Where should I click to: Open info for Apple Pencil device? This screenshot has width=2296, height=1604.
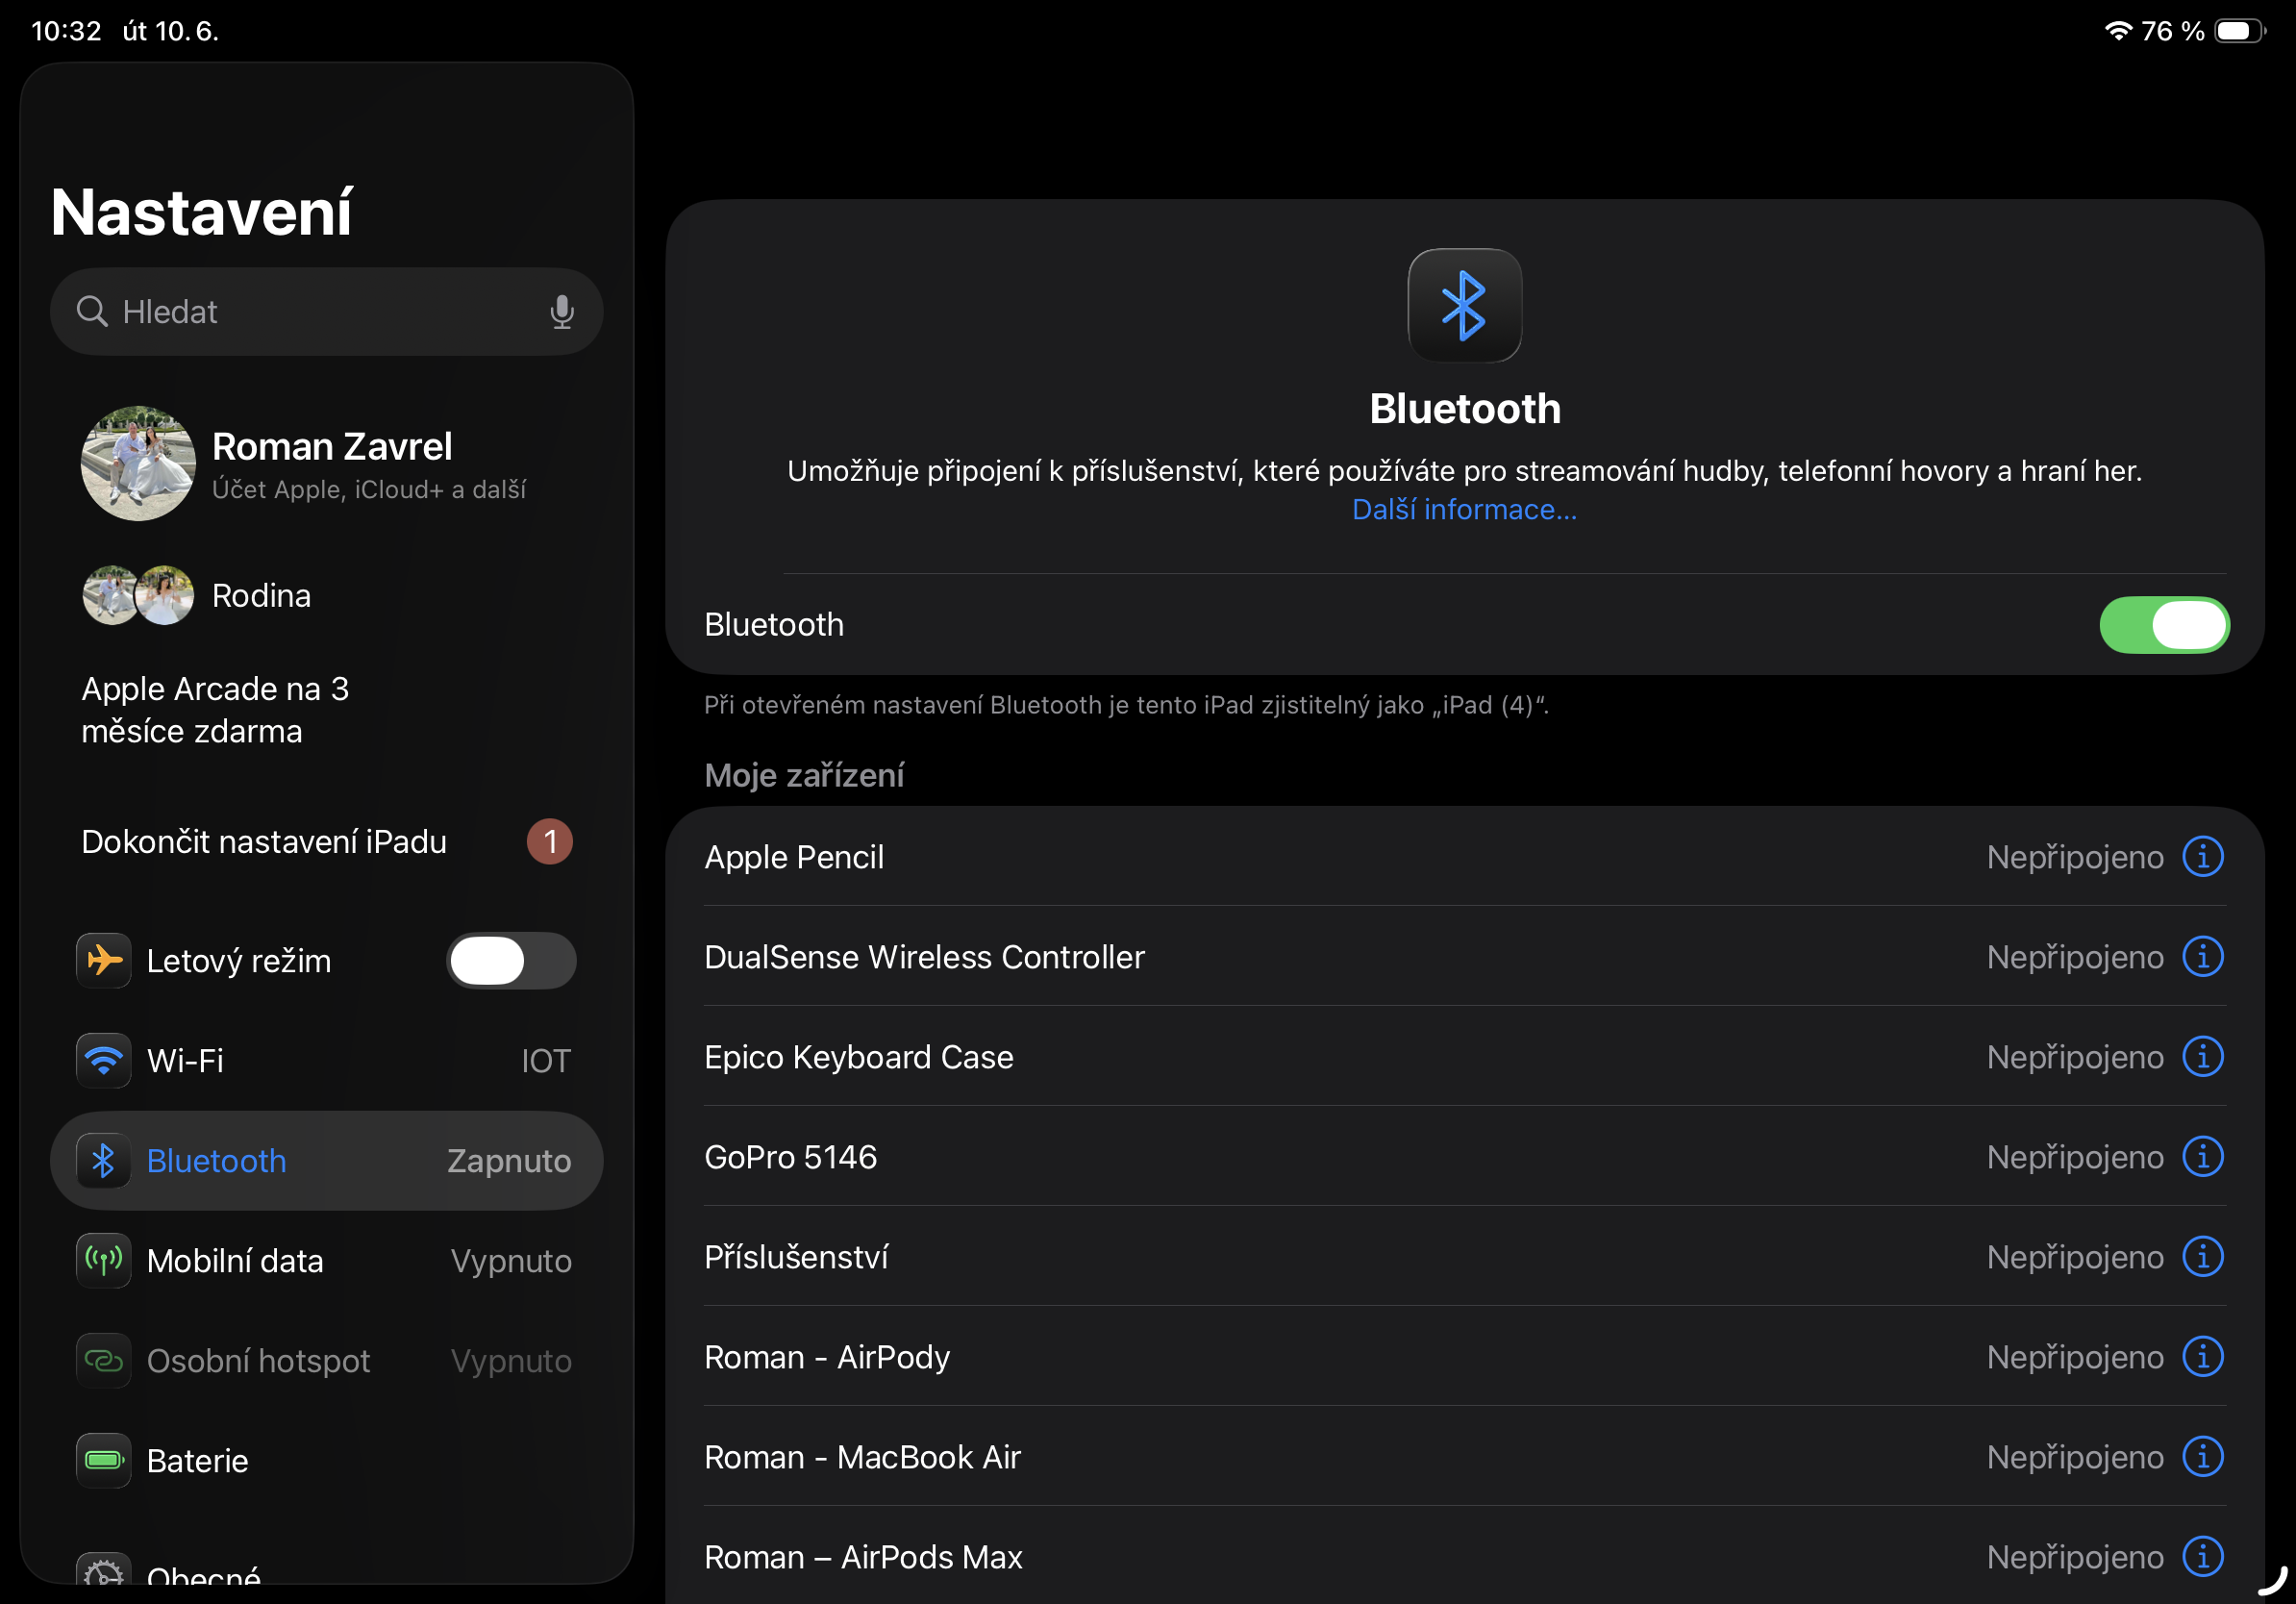click(2202, 857)
